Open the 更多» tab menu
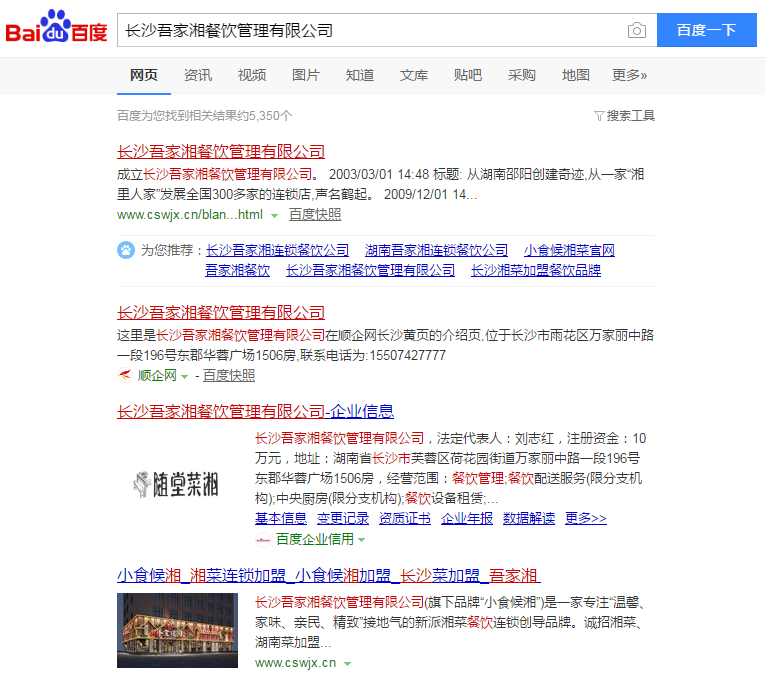Viewport: 765px width, 681px height. (629, 75)
